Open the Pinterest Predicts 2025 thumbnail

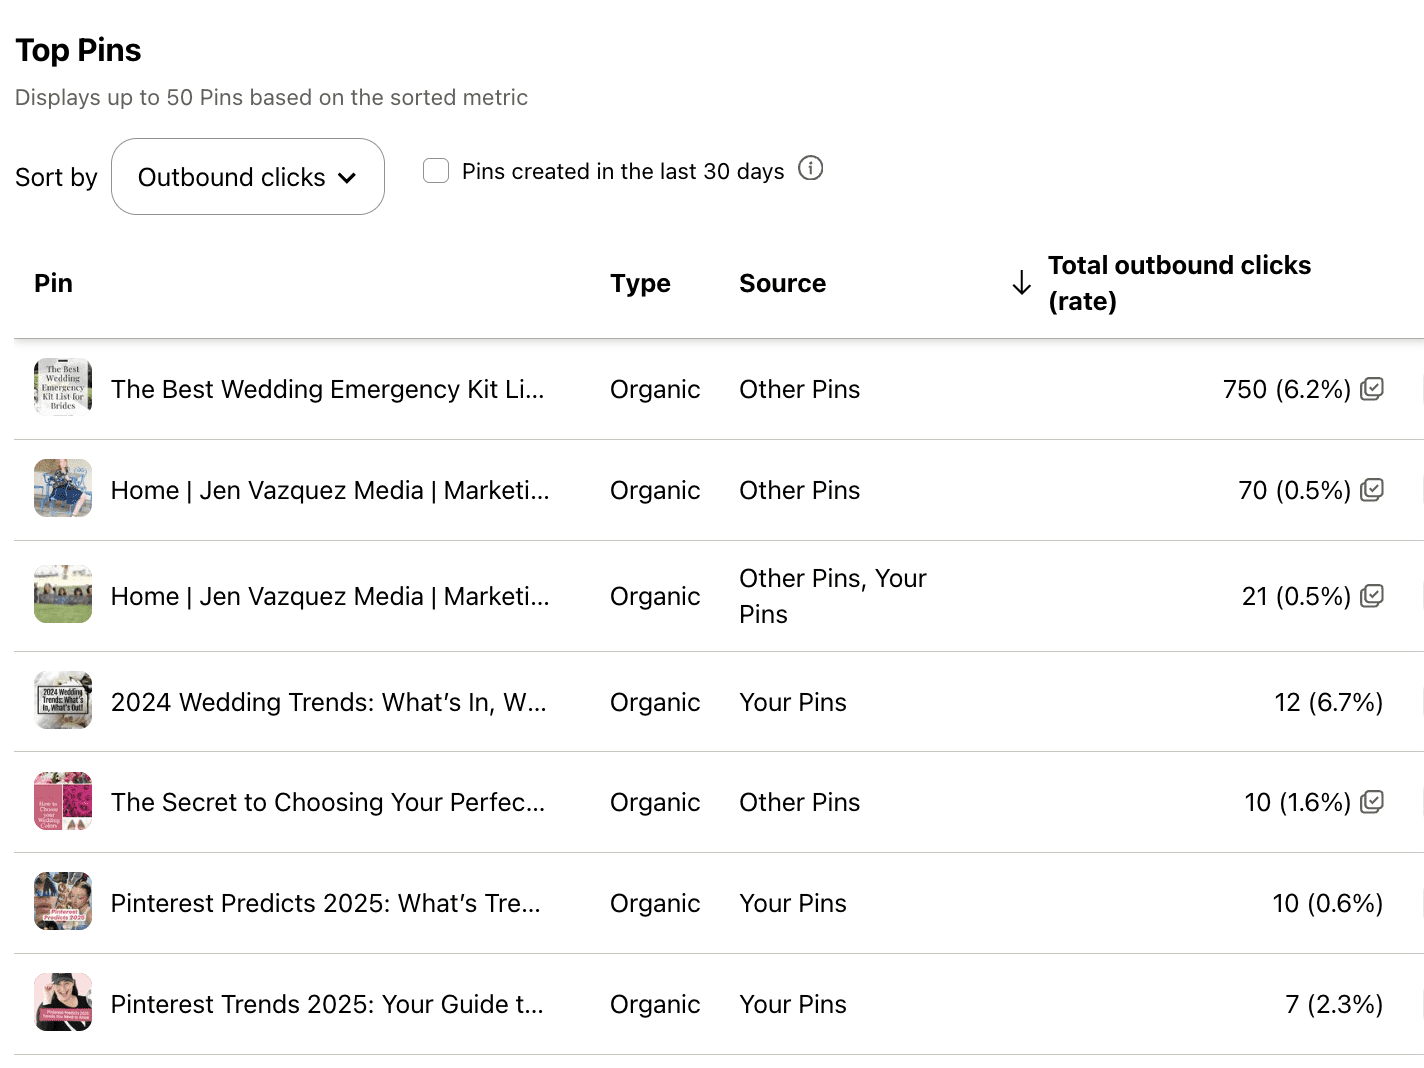[x=63, y=901]
